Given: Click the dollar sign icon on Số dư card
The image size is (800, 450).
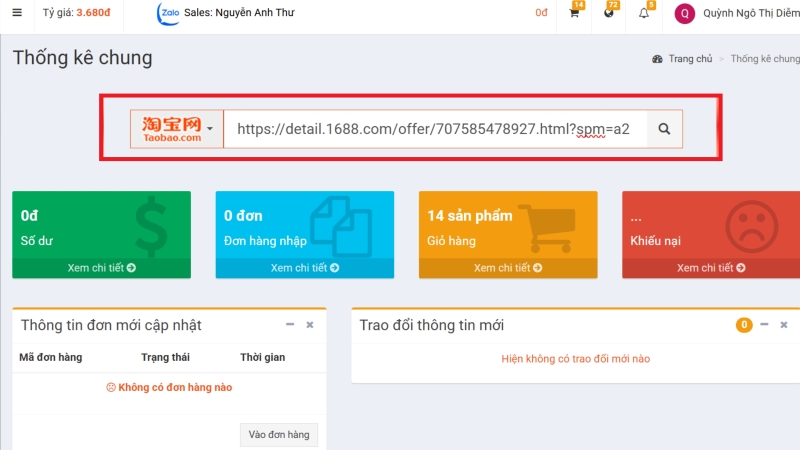Looking at the screenshot, I should [152, 227].
